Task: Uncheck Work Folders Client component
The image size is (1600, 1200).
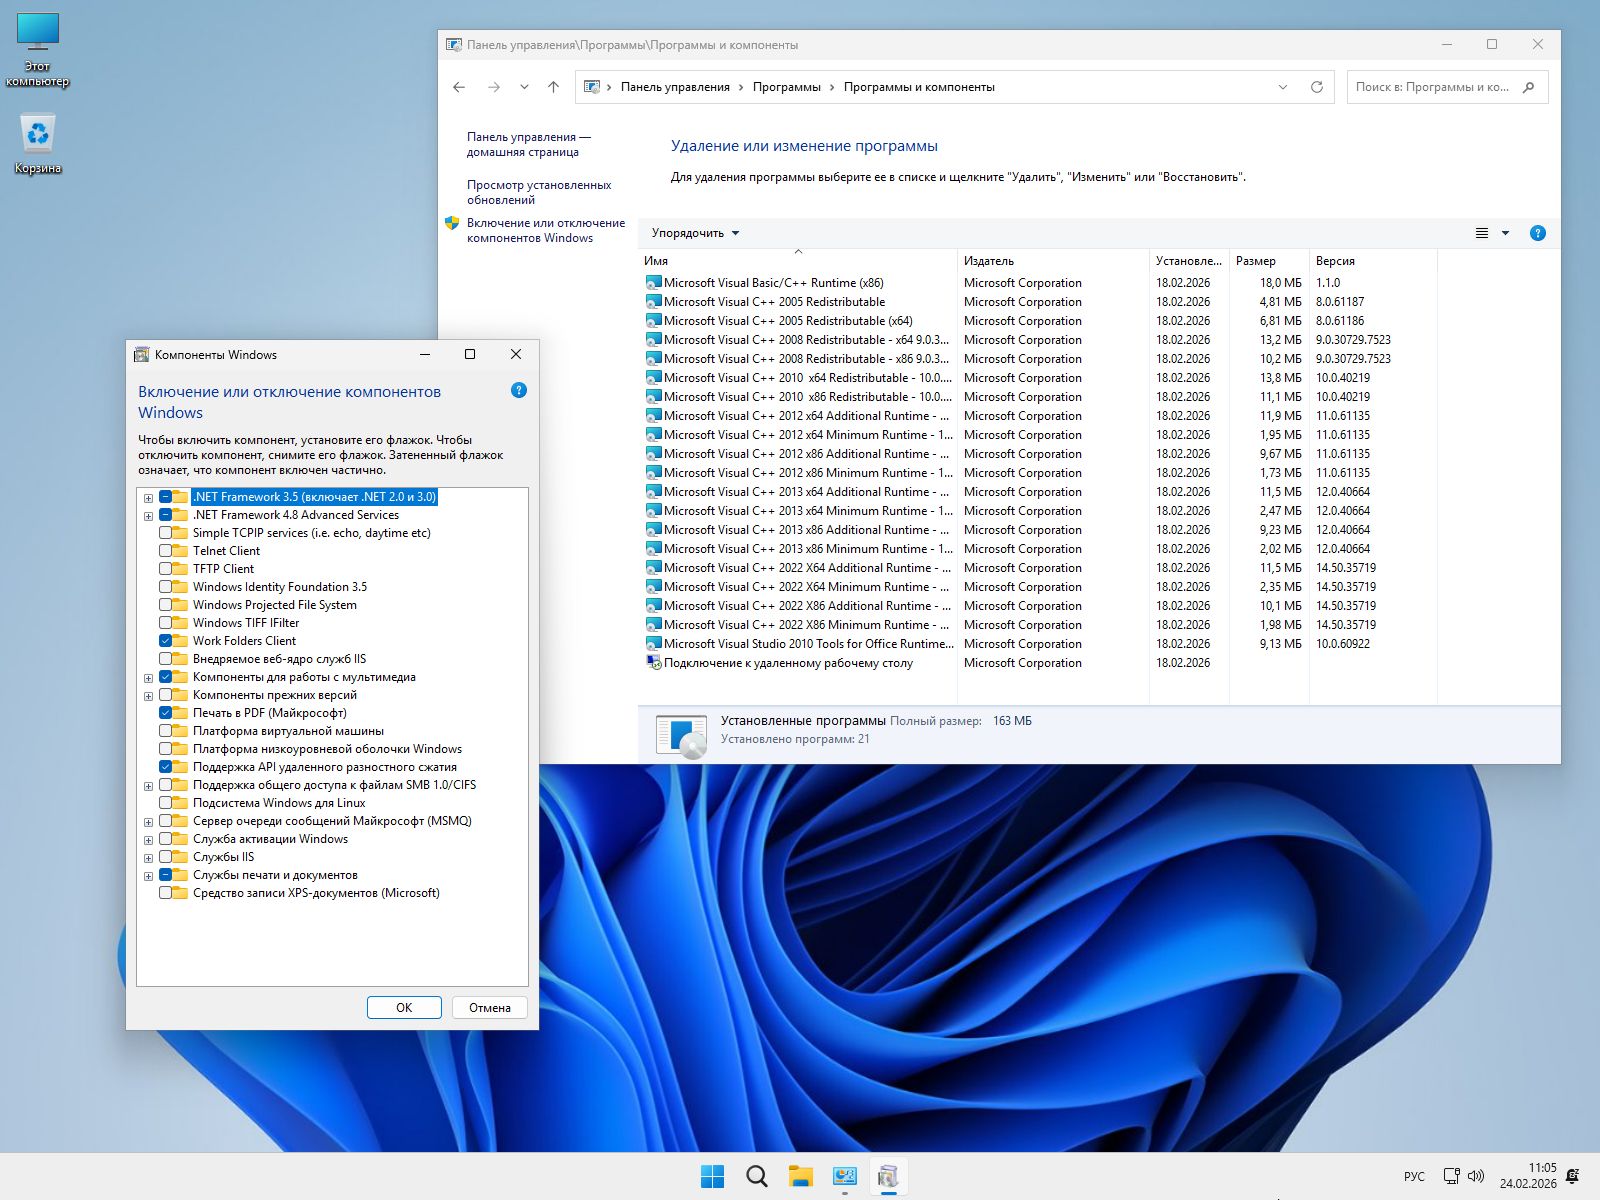Action: pos(166,641)
